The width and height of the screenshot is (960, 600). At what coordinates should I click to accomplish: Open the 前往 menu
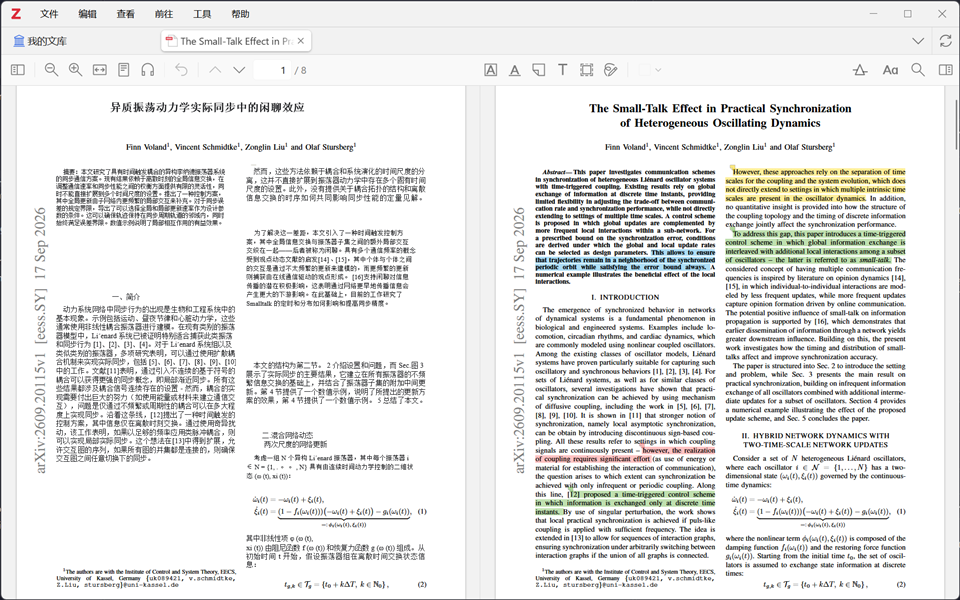pyautogui.click(x=163, y=14)
